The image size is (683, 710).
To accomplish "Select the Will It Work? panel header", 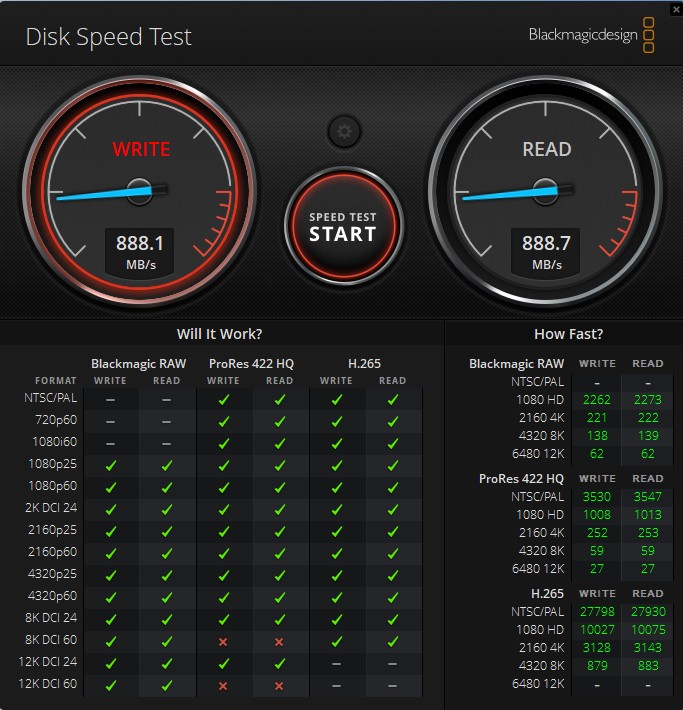I will click(x=219, y=334).
